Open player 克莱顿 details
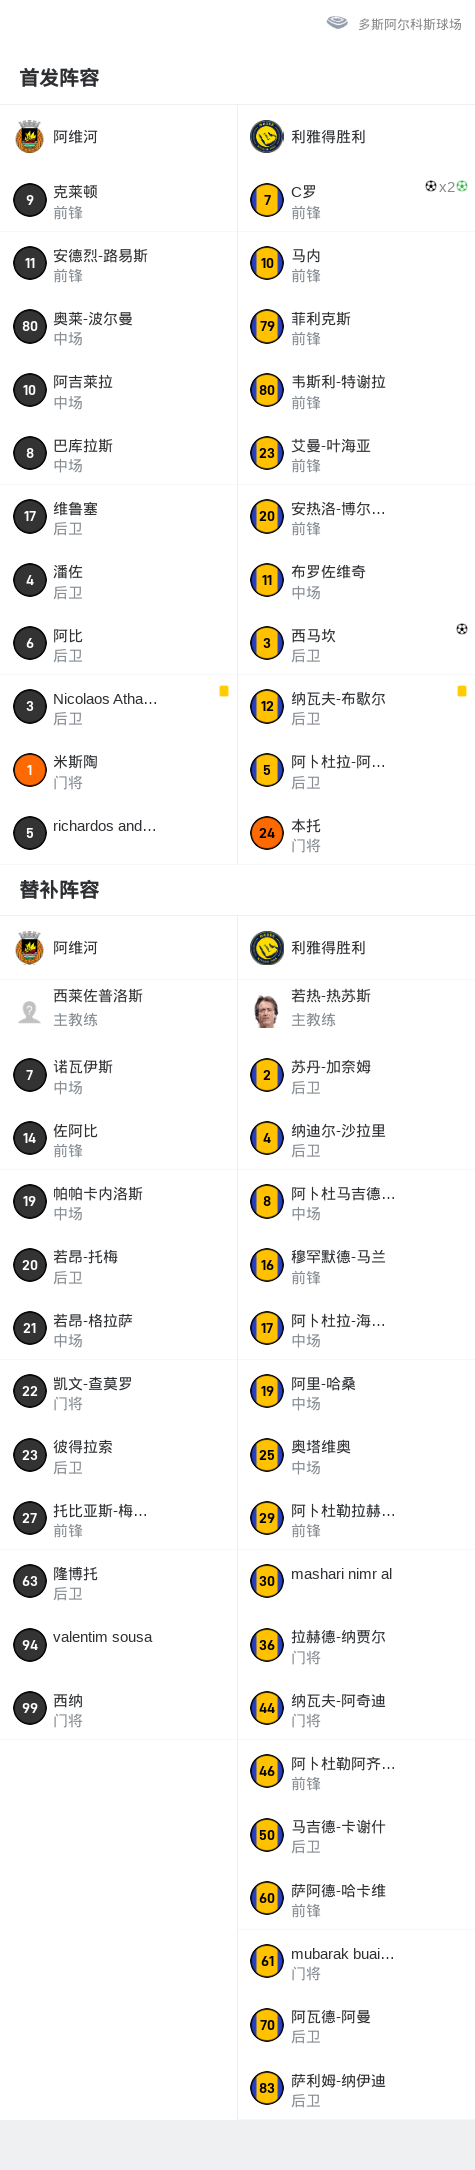This screenshot has width=475, height=2170. pyautogui.click(x=118, y=200)
